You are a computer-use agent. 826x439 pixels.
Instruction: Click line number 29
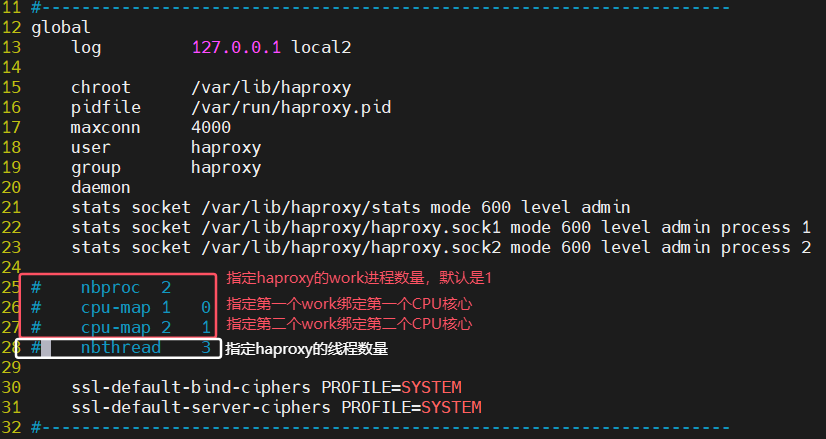[x=11, y=368]
